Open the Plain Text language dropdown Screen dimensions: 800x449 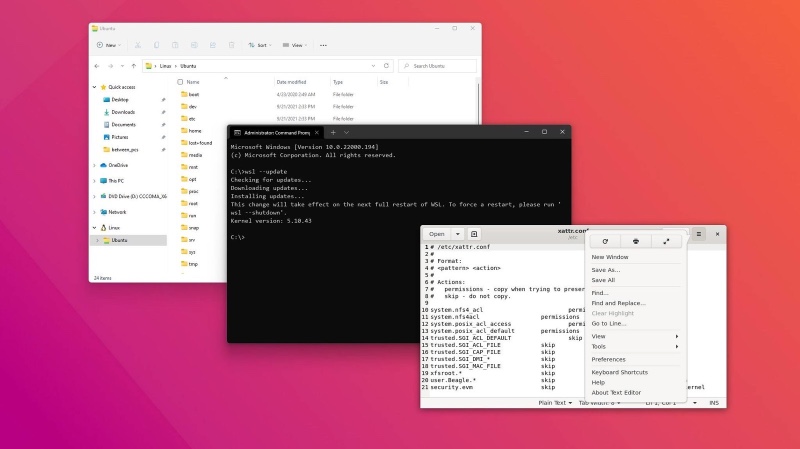(x=555, y=402)
